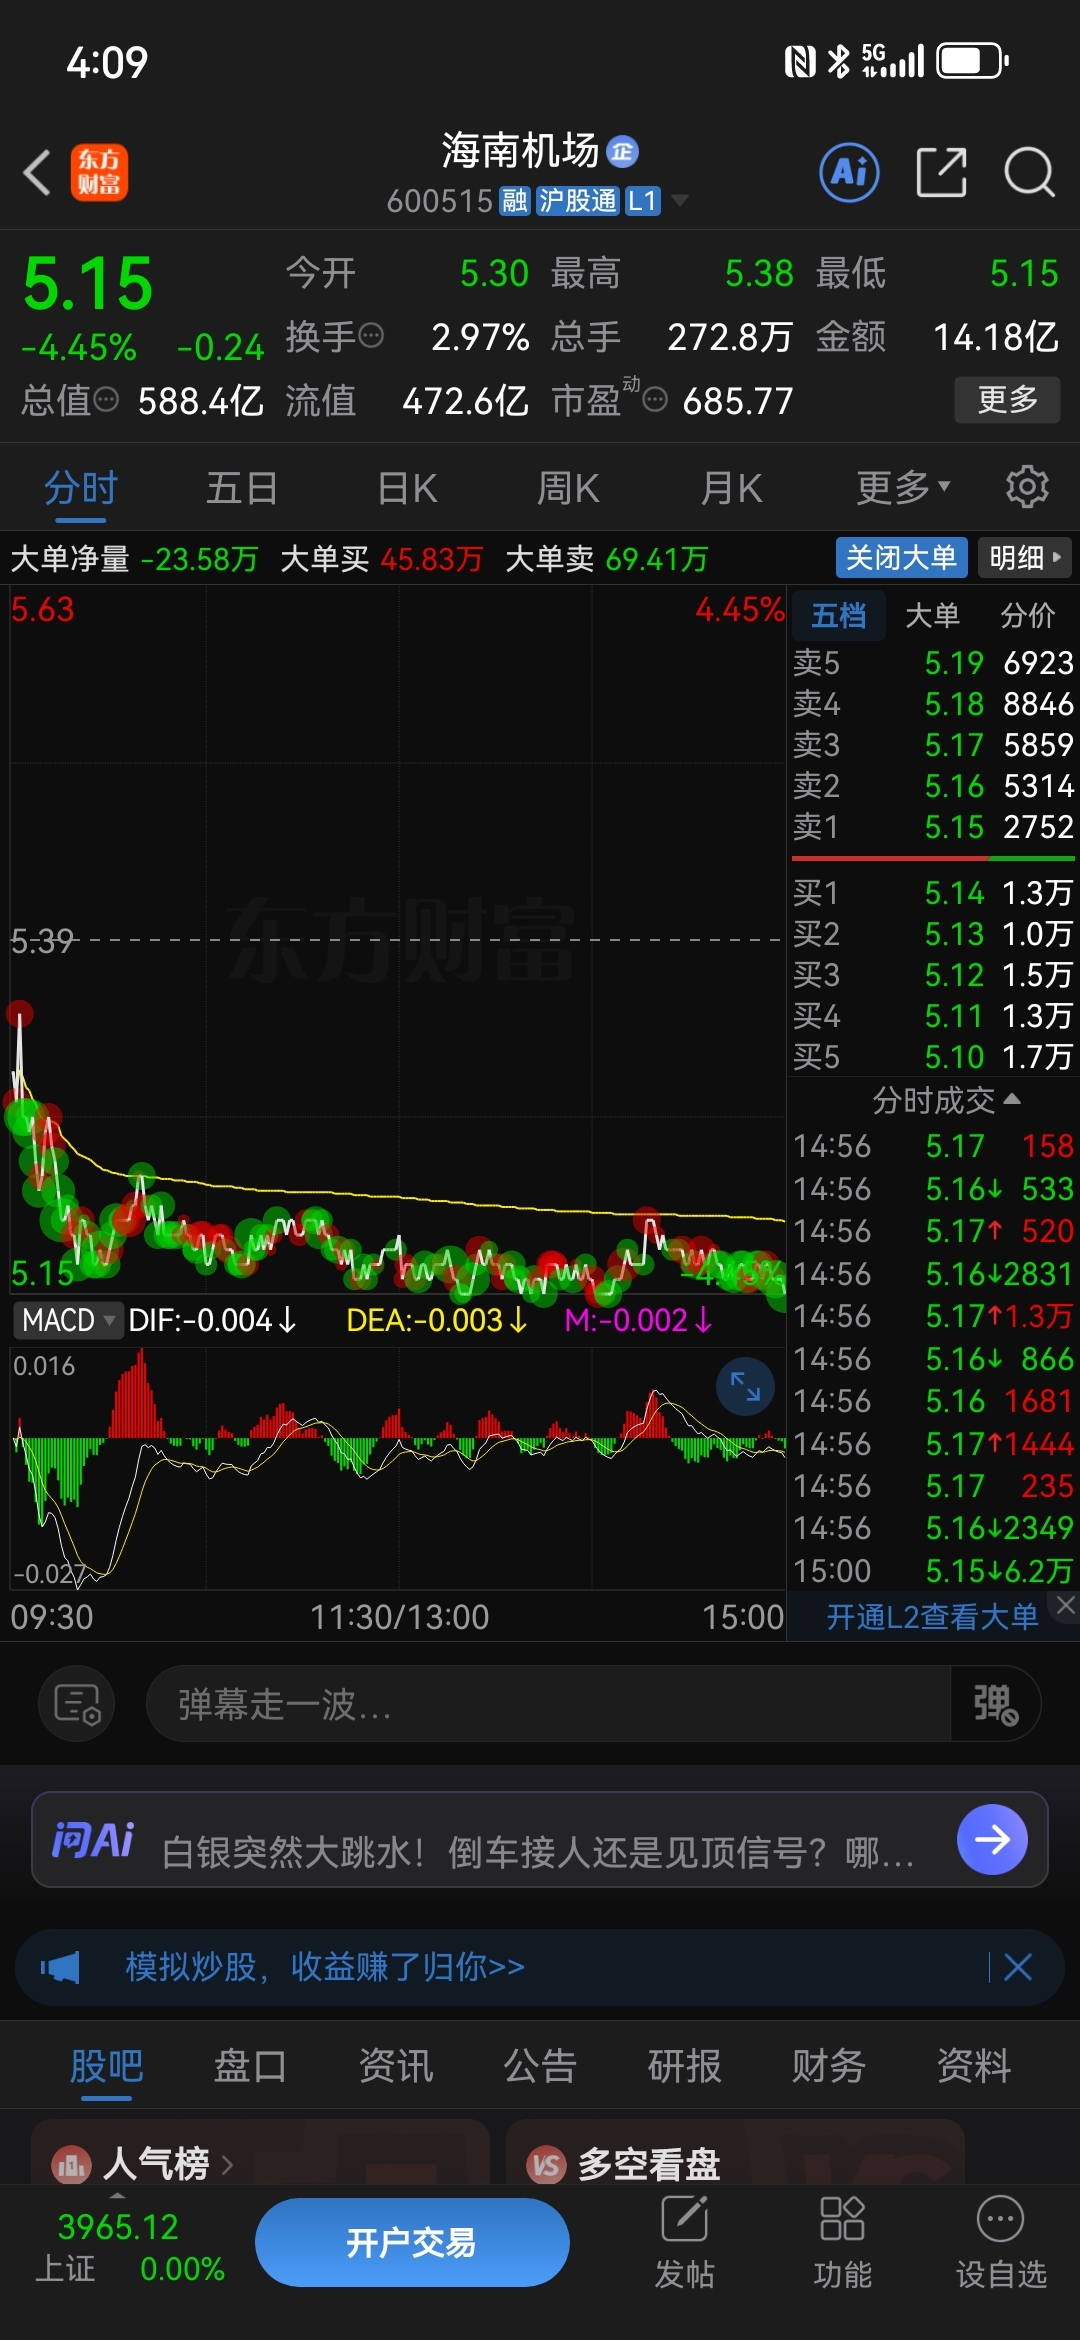1080x2340 pixels.
Task: Close the 模拟炒股 banner
Action: [1018, 1967]
